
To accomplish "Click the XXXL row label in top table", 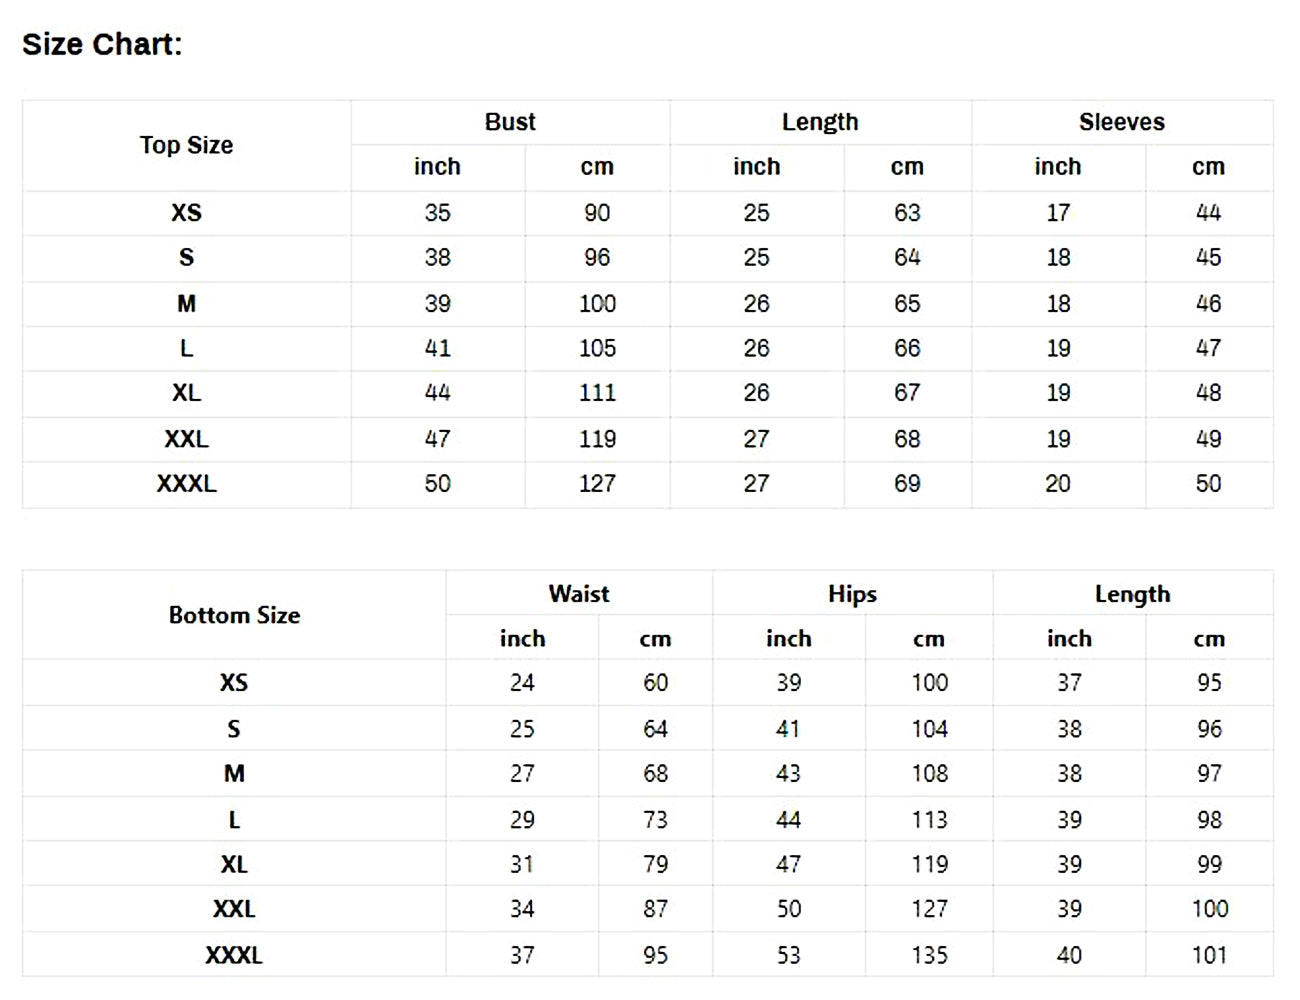I will [186, 484].
